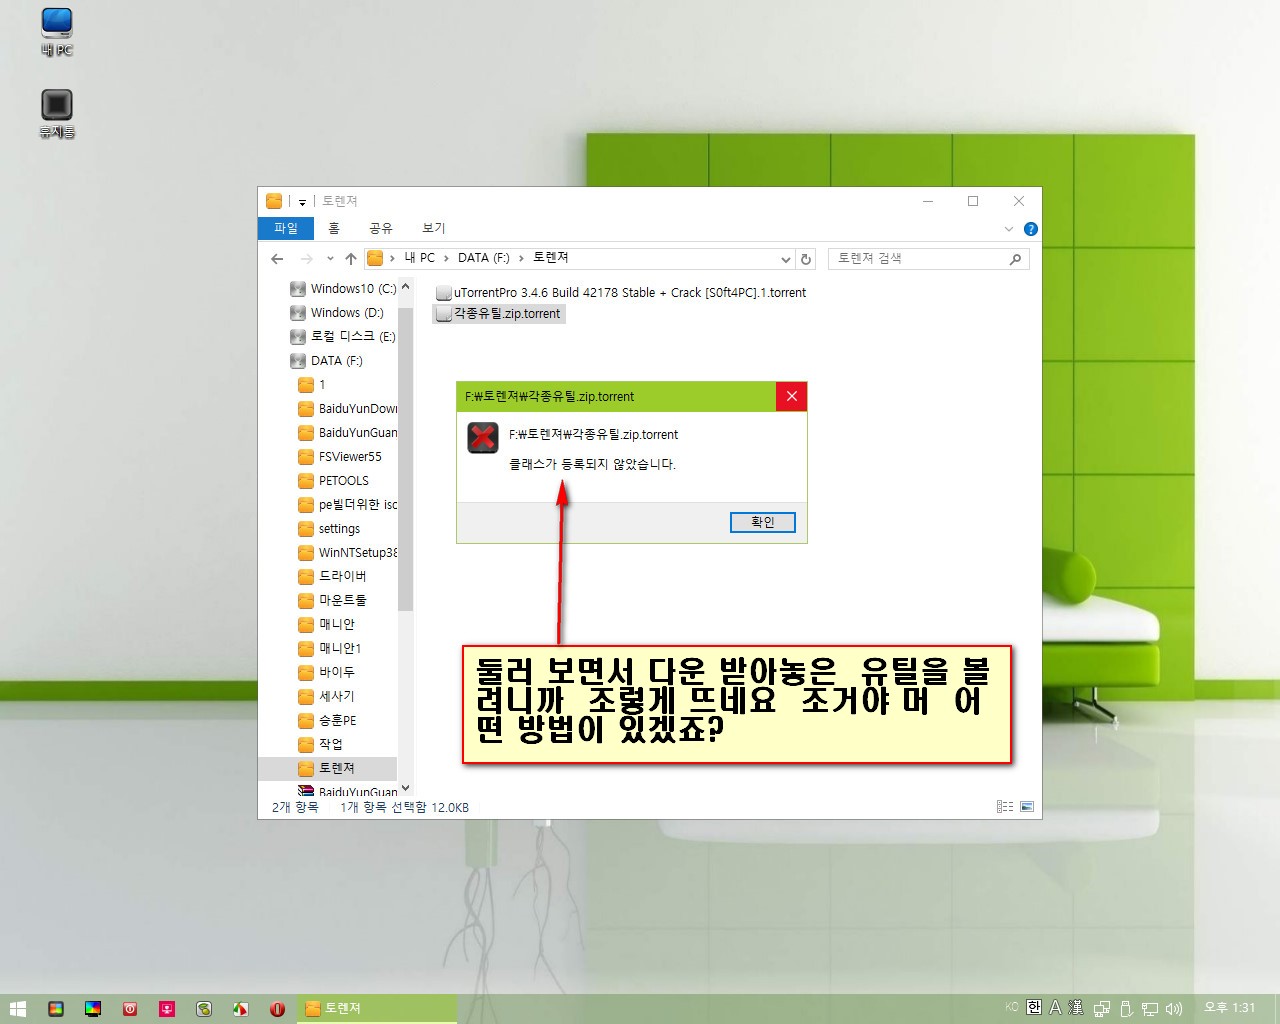Toggle Korean 한 IME indicator in tray
This screenshot has height=1024, width=1280.
(x=1034, y=1008)
